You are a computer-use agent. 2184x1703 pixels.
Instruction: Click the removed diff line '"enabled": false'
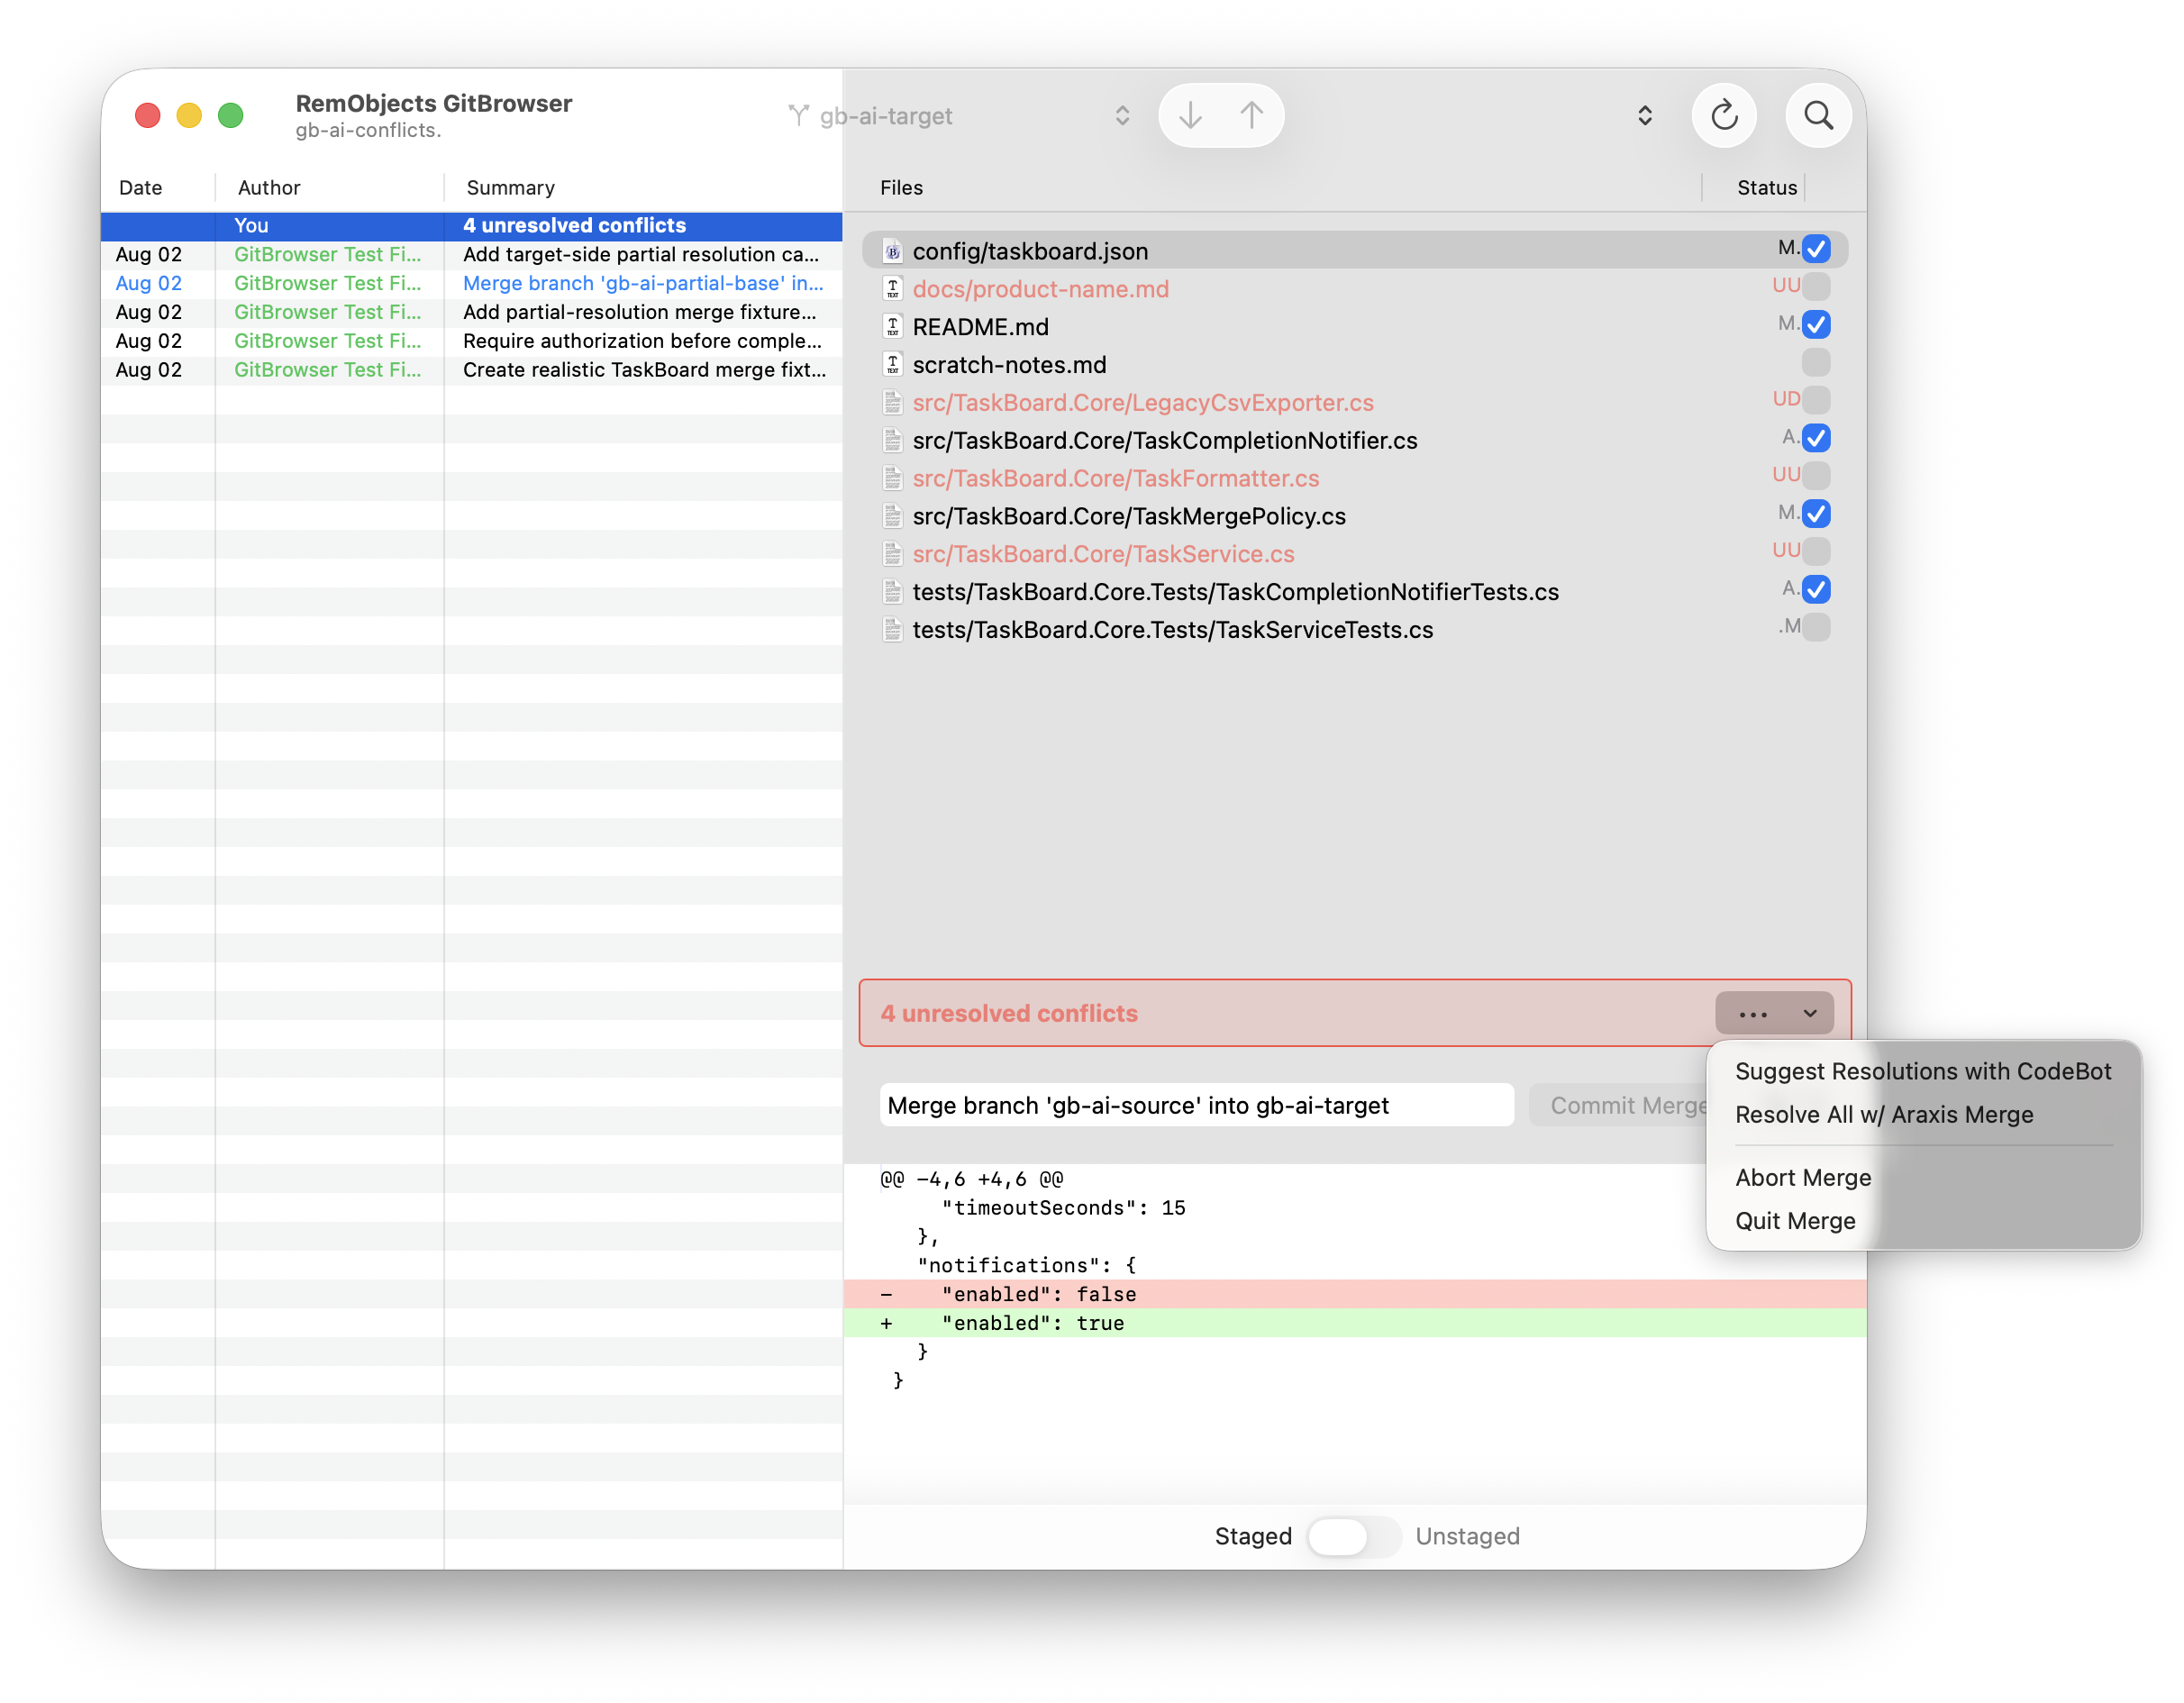pos(1355,1294)
